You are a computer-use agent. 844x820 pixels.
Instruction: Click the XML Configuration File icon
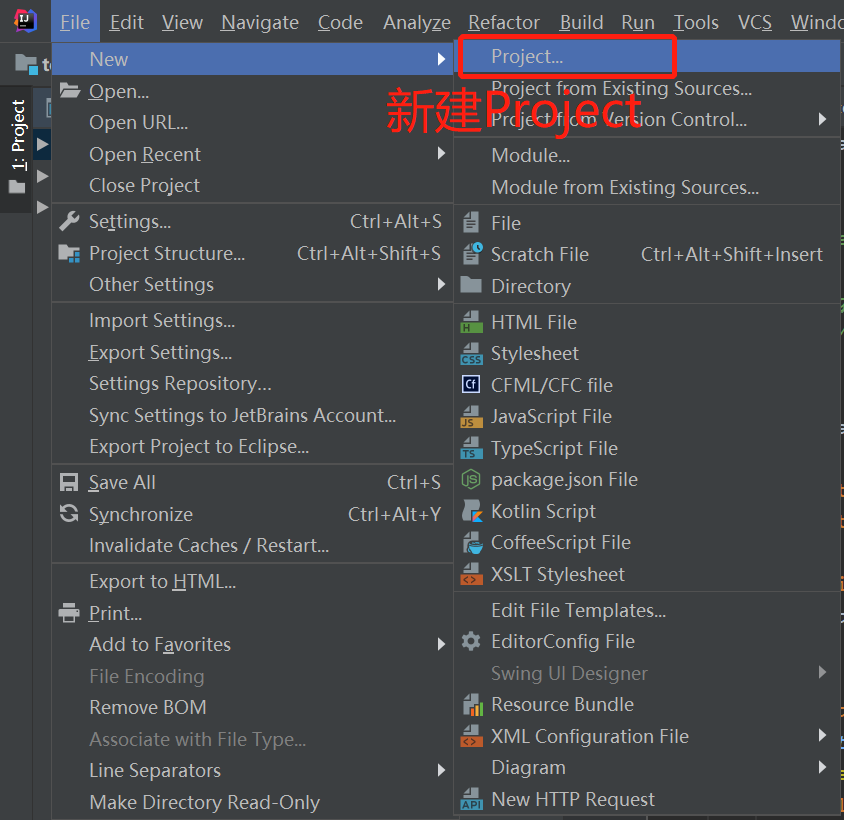tap(472, 735)
